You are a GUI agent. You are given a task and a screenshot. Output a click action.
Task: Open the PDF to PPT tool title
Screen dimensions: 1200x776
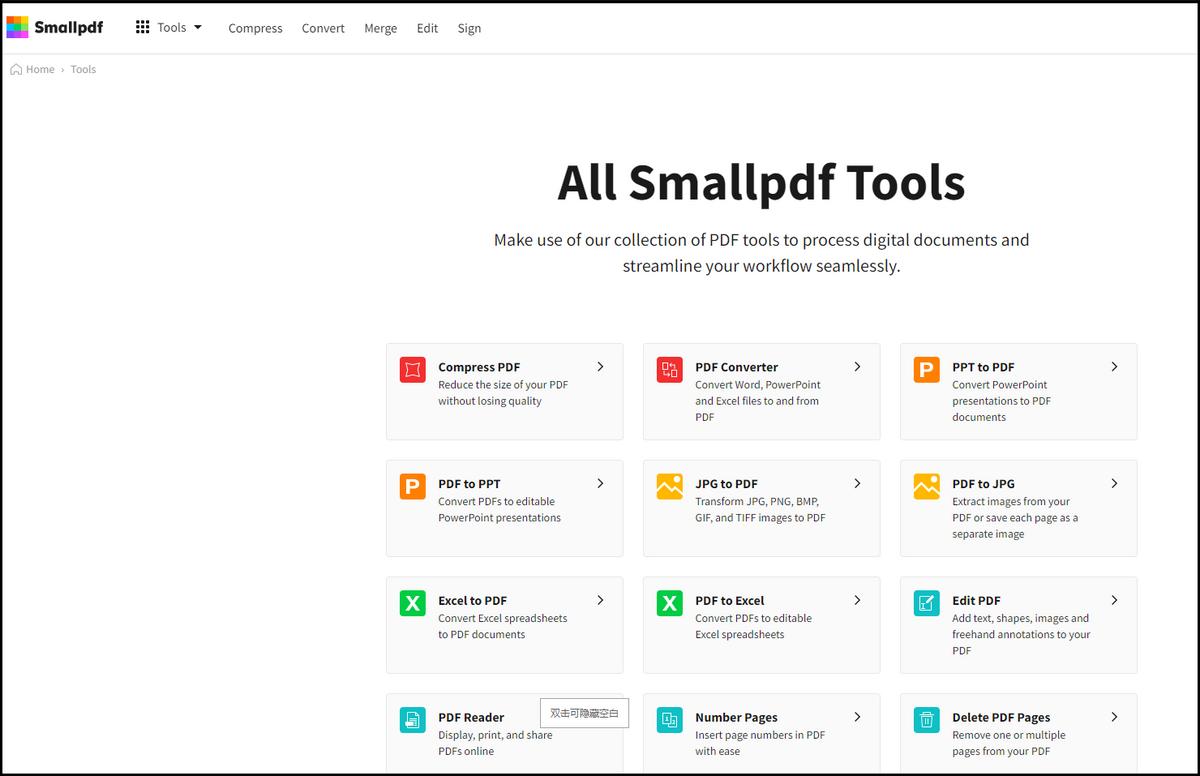[469, 484]
